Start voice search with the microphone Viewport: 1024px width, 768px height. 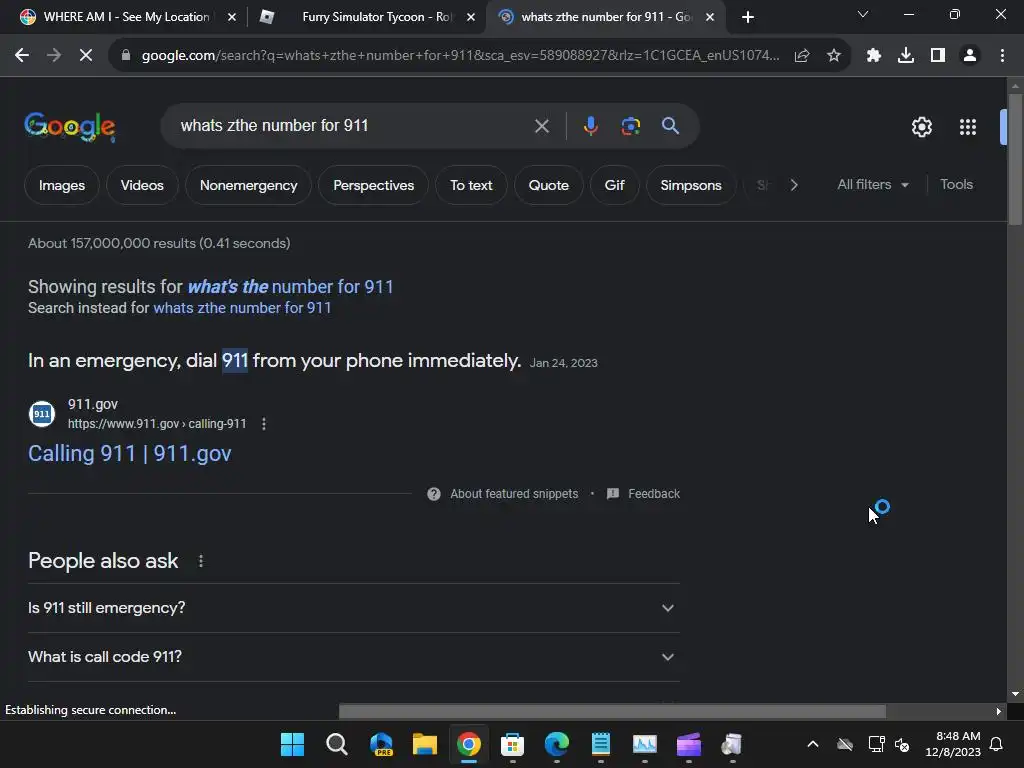tap(590, 125)
